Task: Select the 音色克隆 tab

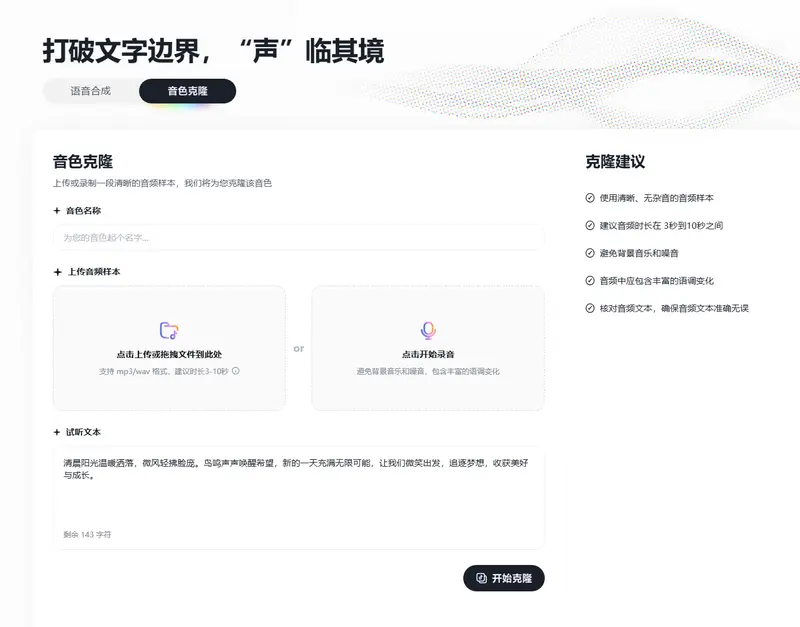Action: [186, 90]
